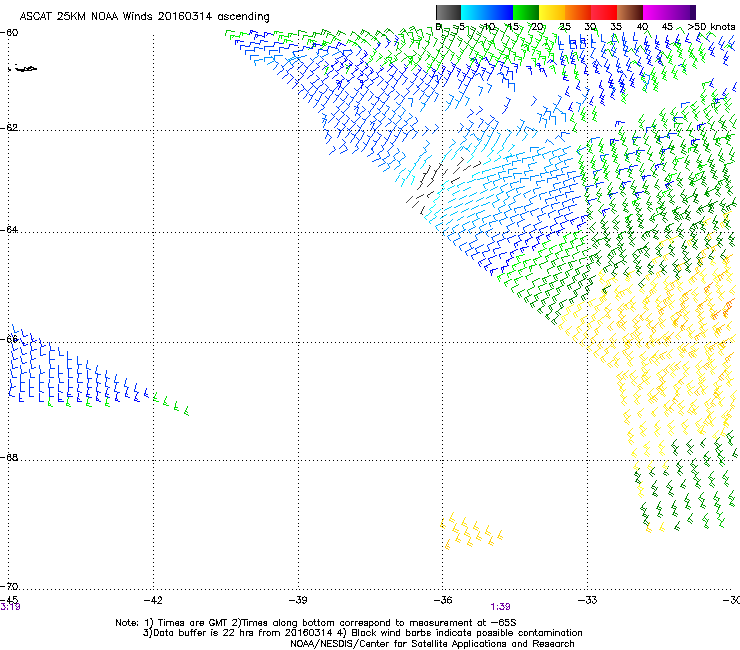Select the cyan-to-blue 5-15 knots color bar segment

click(487, 12)
